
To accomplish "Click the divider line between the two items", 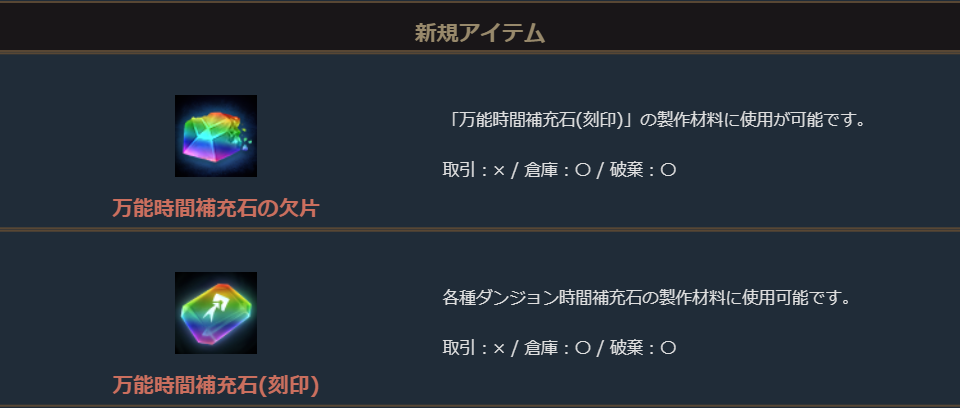I will click(x=480, y=229).
